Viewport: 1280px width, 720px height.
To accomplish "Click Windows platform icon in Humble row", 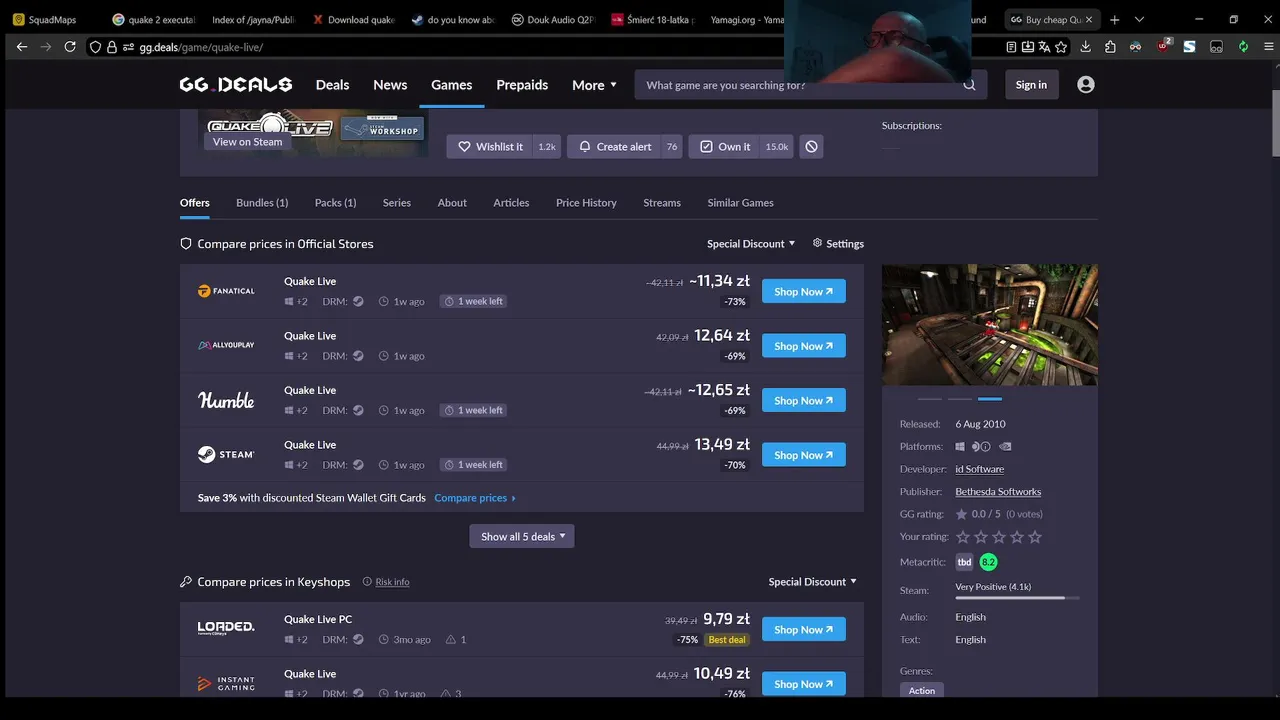I will (x=289, y=410).
